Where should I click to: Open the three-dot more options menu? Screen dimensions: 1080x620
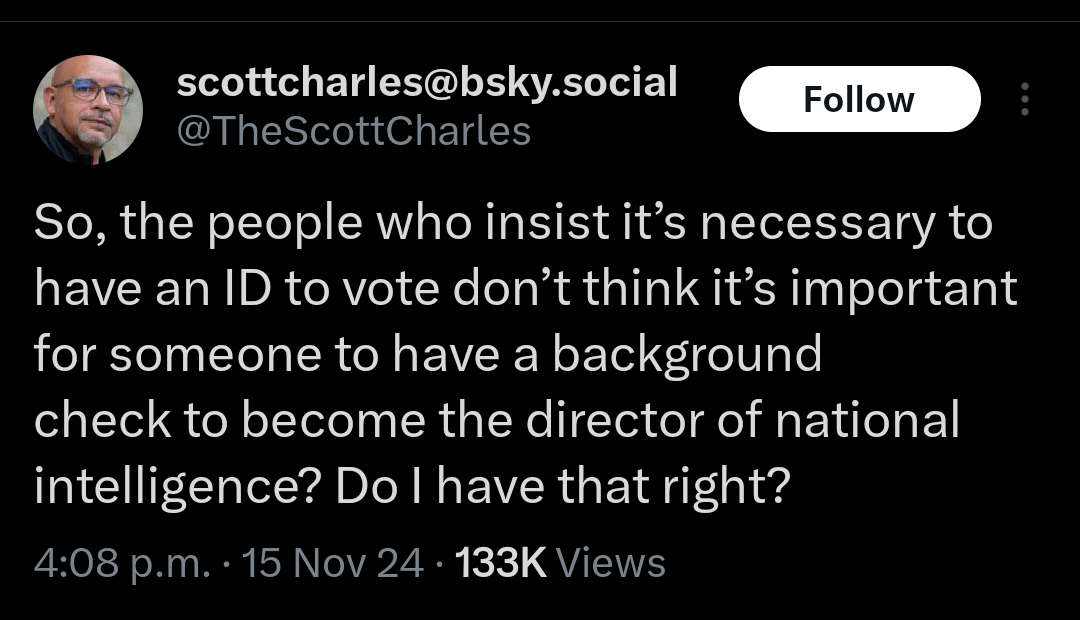pyautogui.click(x=1023, y=100)
